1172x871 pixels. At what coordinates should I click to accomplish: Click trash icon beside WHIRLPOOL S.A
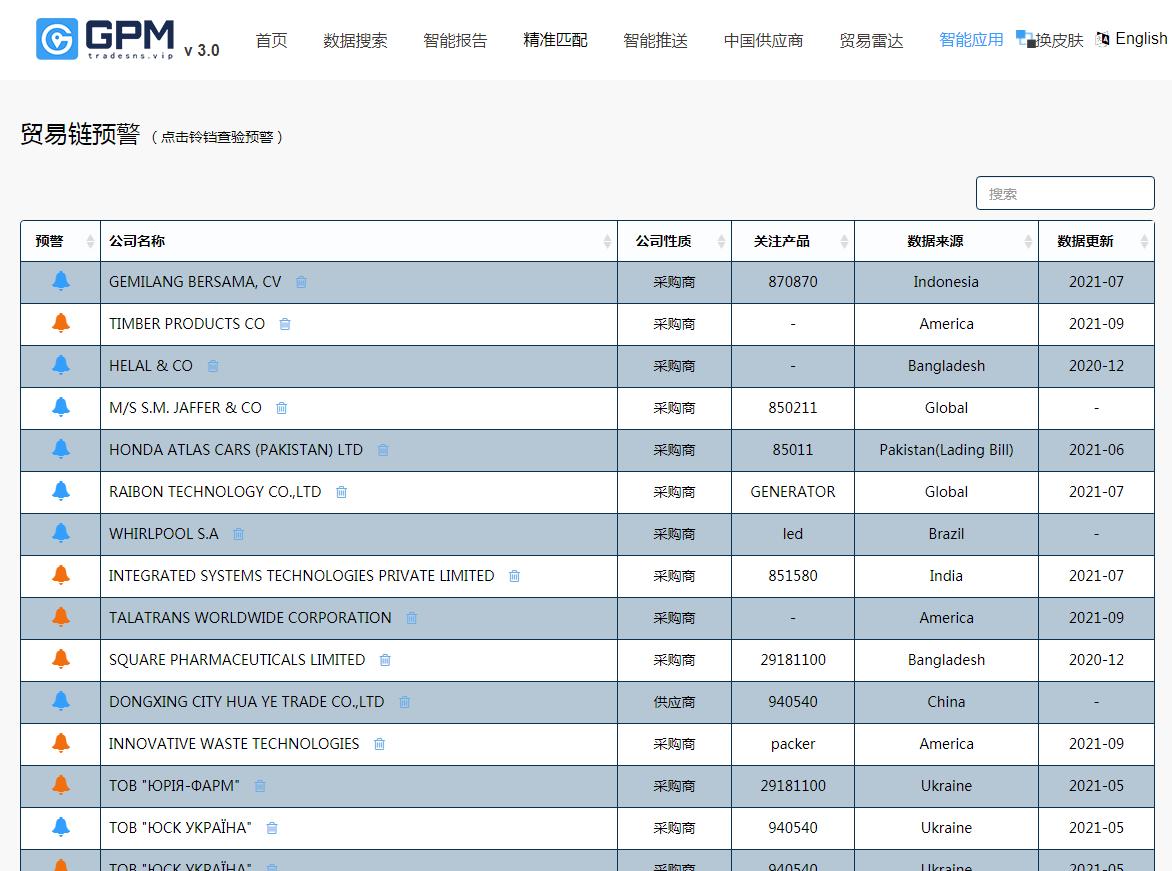[238, 533]
